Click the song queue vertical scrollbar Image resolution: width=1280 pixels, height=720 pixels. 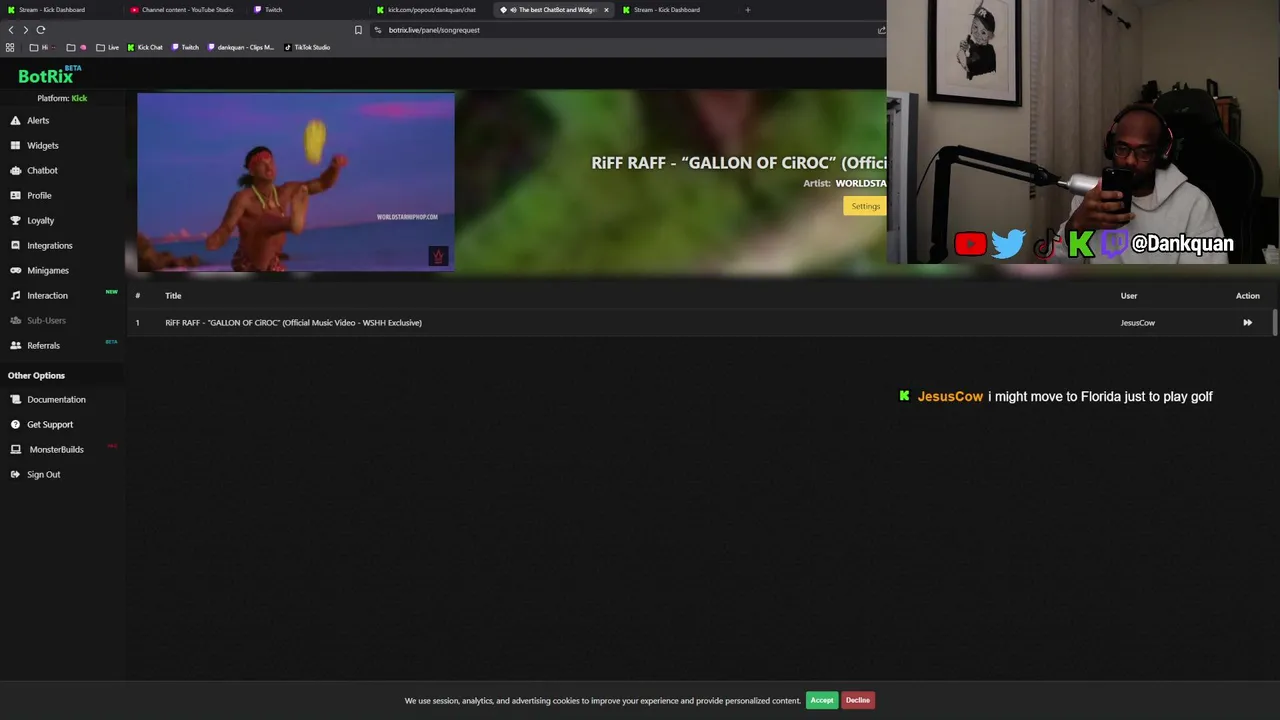[x=1275, y=322]
